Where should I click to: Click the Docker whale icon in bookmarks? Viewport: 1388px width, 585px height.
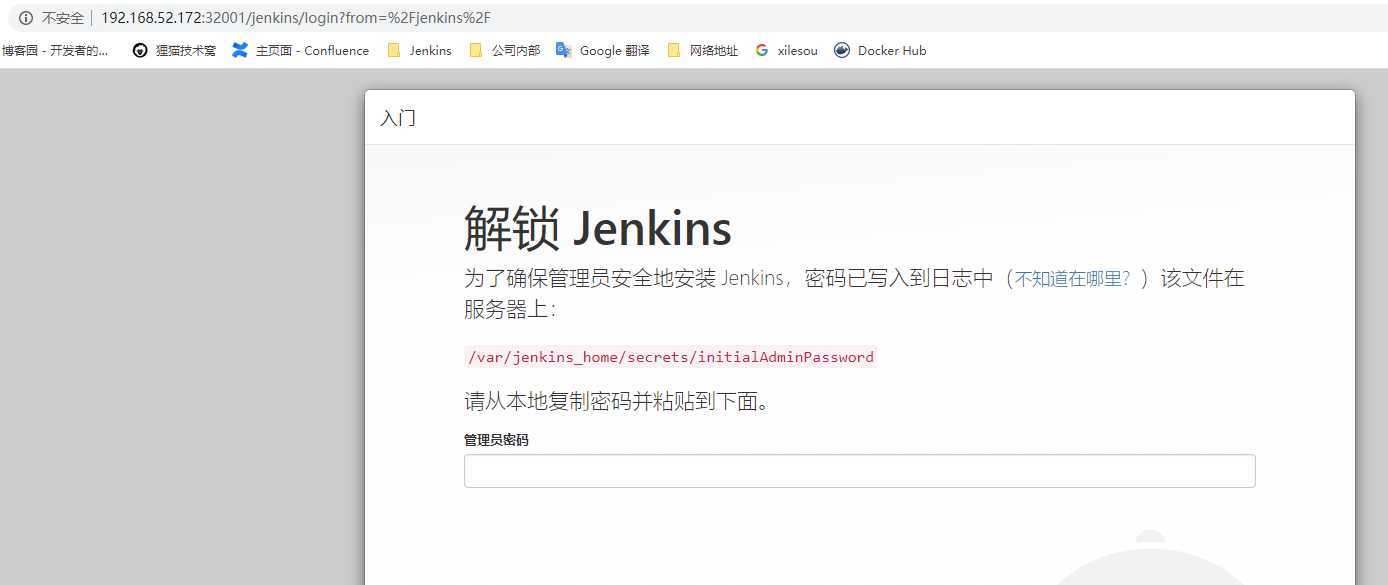842,50
